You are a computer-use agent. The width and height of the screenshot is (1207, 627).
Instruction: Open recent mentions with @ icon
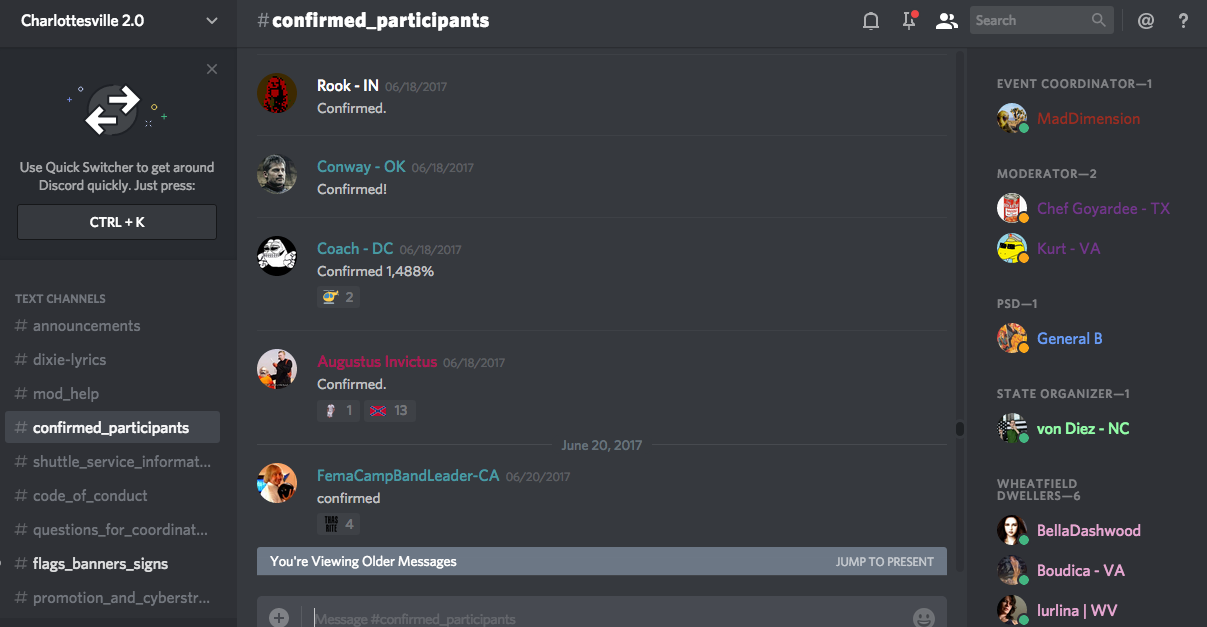point(1146,20)
